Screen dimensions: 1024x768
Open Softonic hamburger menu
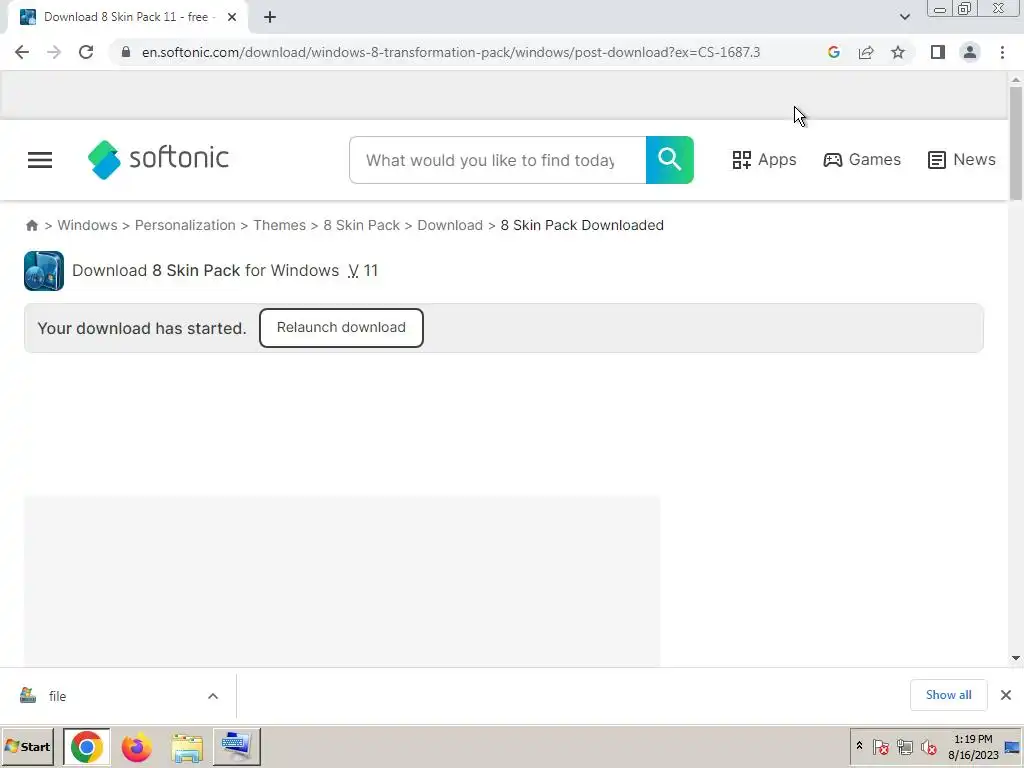coord(40,160)
